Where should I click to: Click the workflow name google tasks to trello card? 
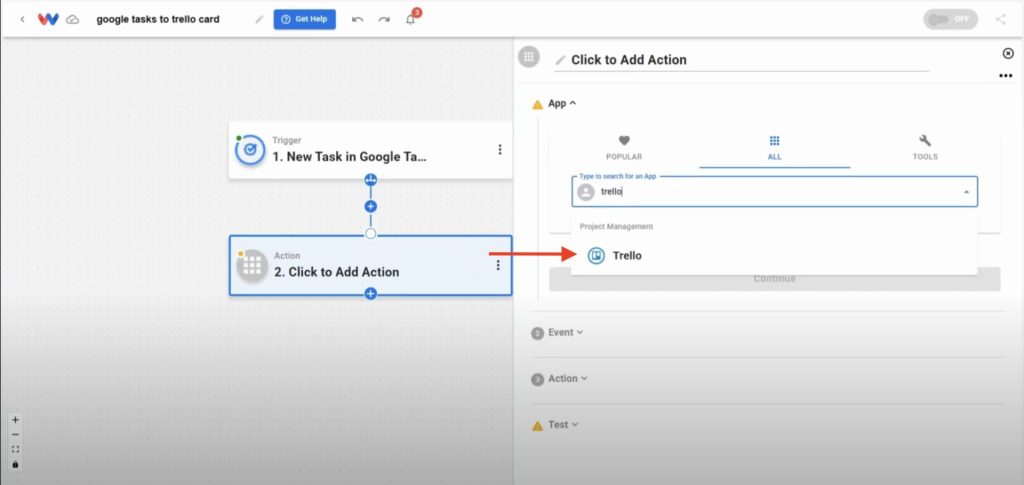pos(158,20)
